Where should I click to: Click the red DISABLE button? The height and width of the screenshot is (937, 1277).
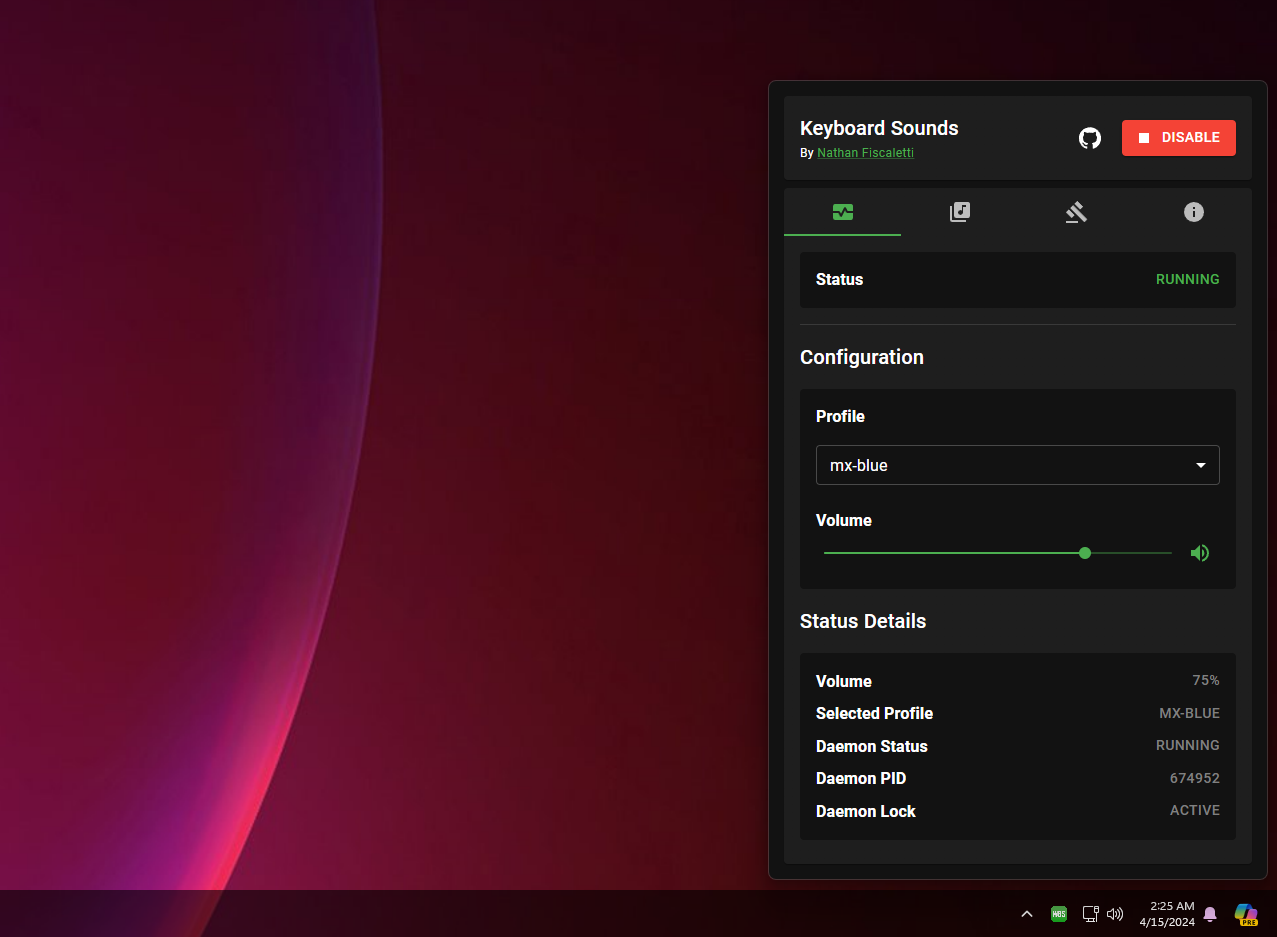pos(1179,138)
